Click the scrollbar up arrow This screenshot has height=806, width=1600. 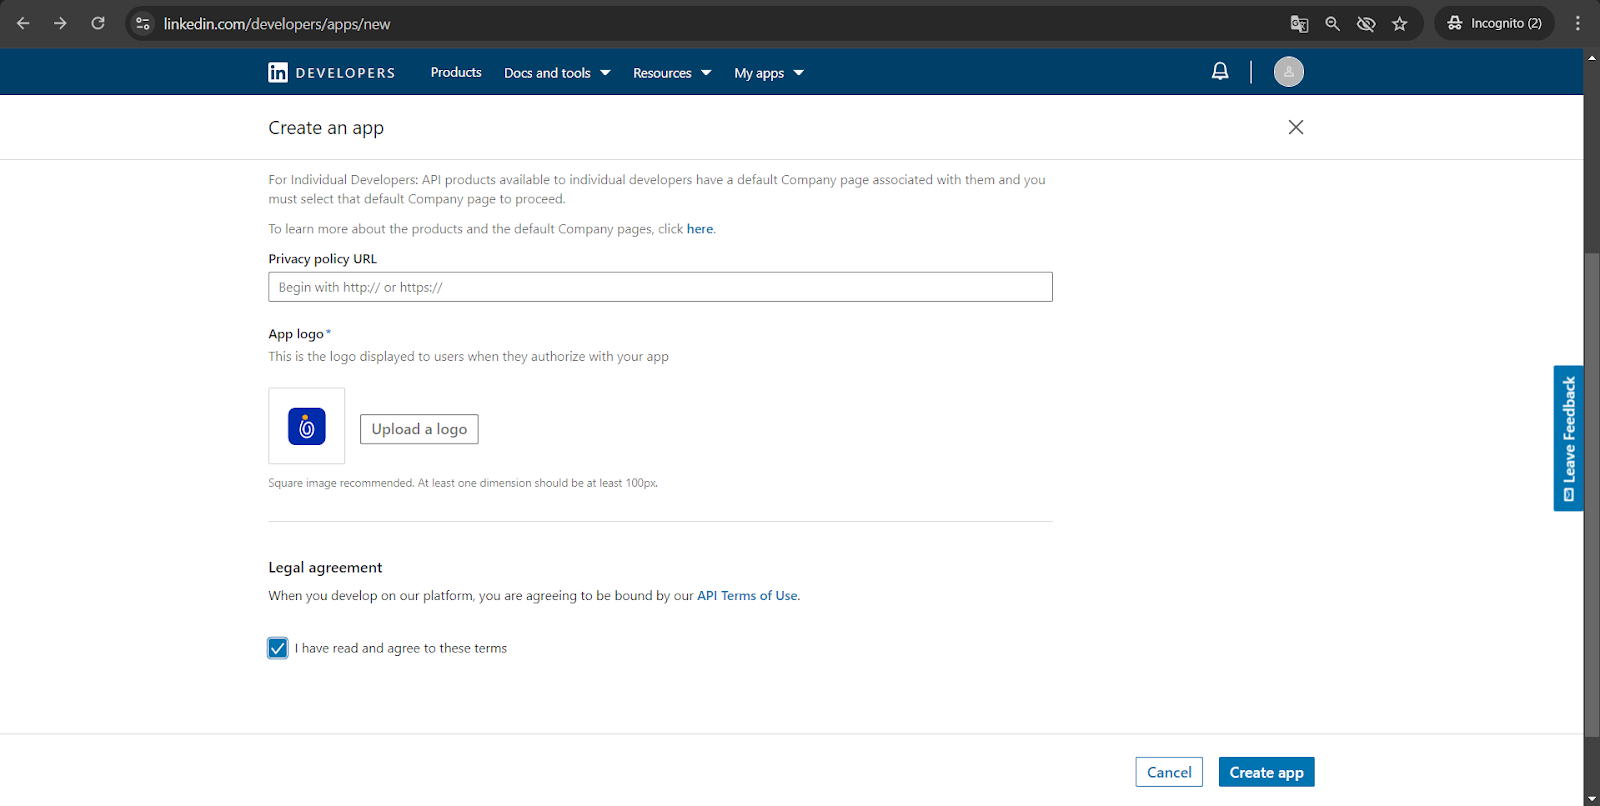click(x=1591, y=57)
